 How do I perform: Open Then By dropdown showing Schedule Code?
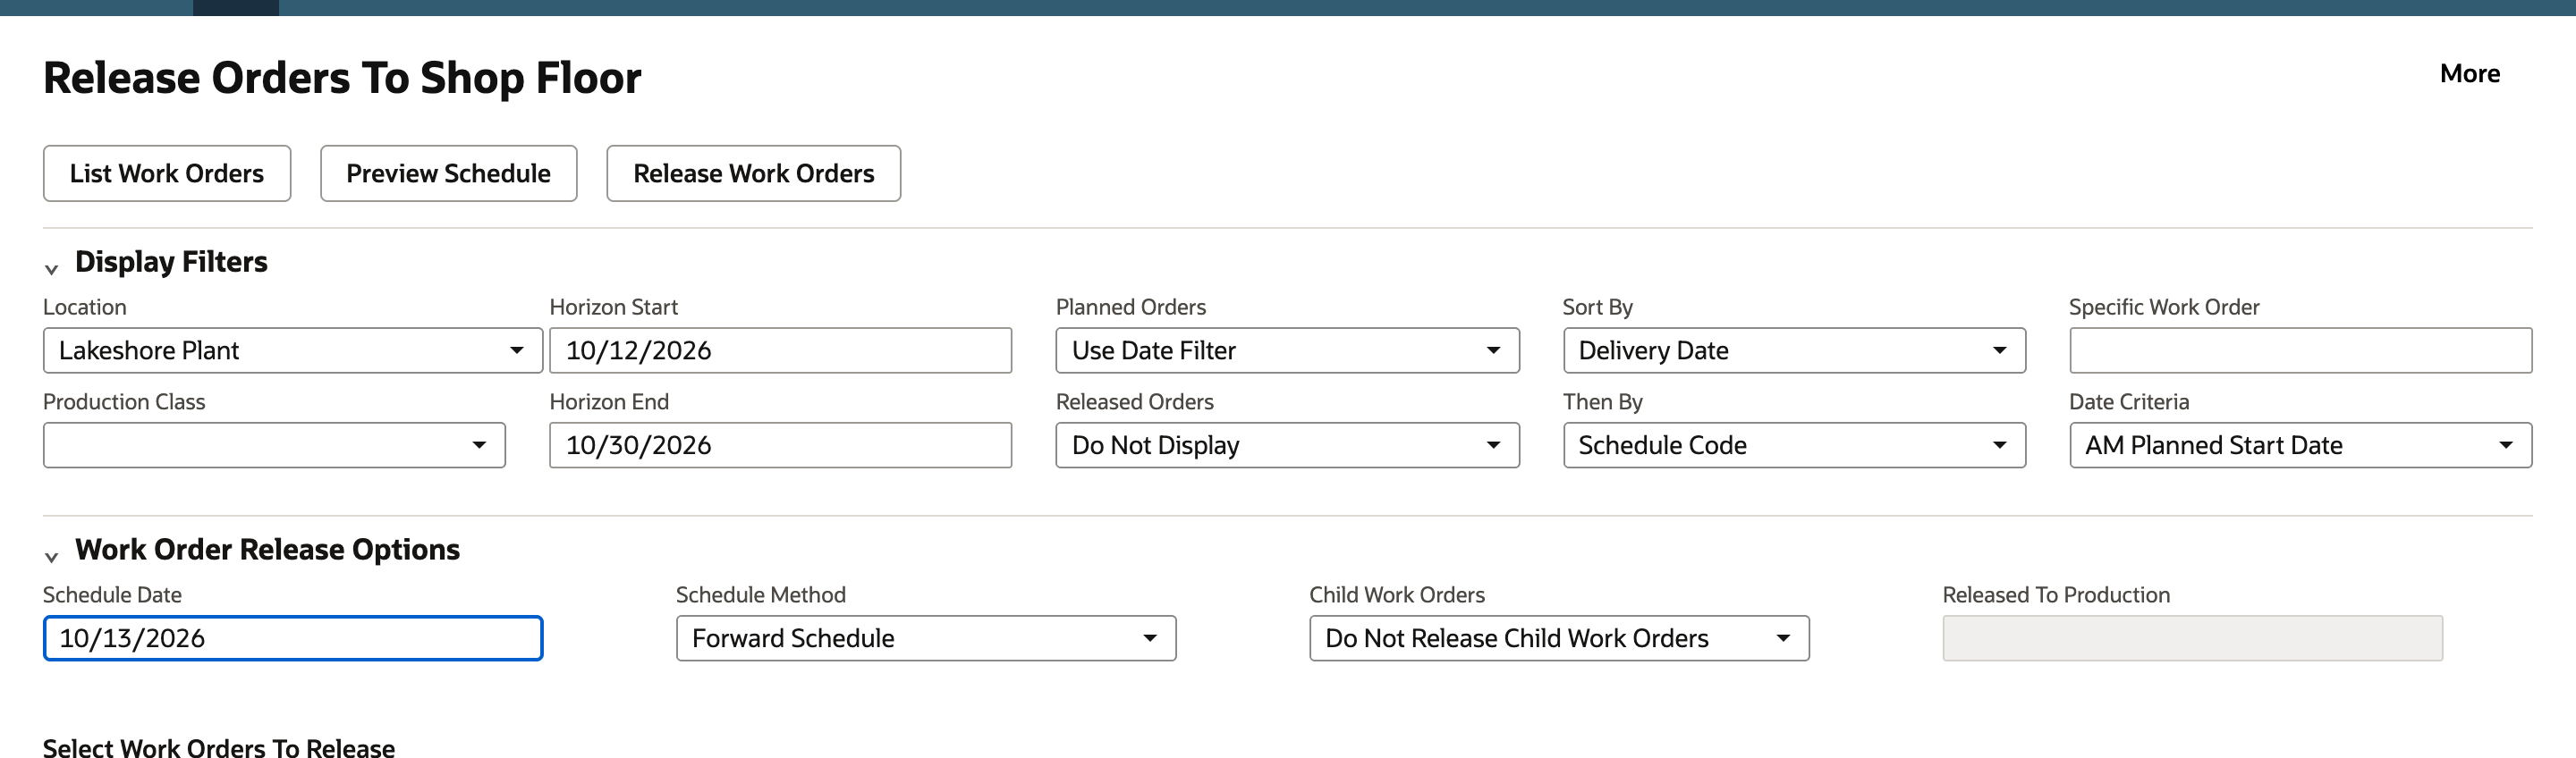pos(1794,445)
